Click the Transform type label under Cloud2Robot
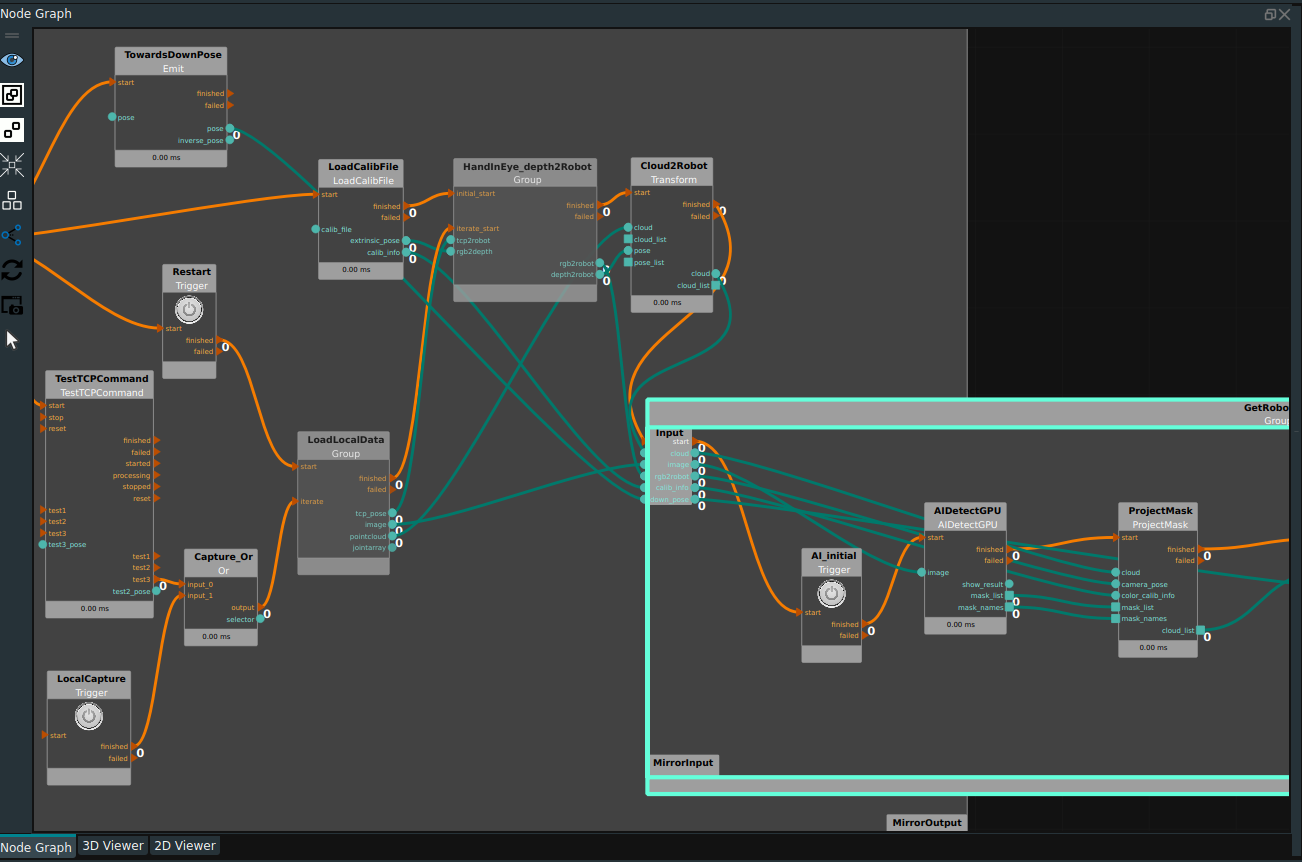 point(674,180)
